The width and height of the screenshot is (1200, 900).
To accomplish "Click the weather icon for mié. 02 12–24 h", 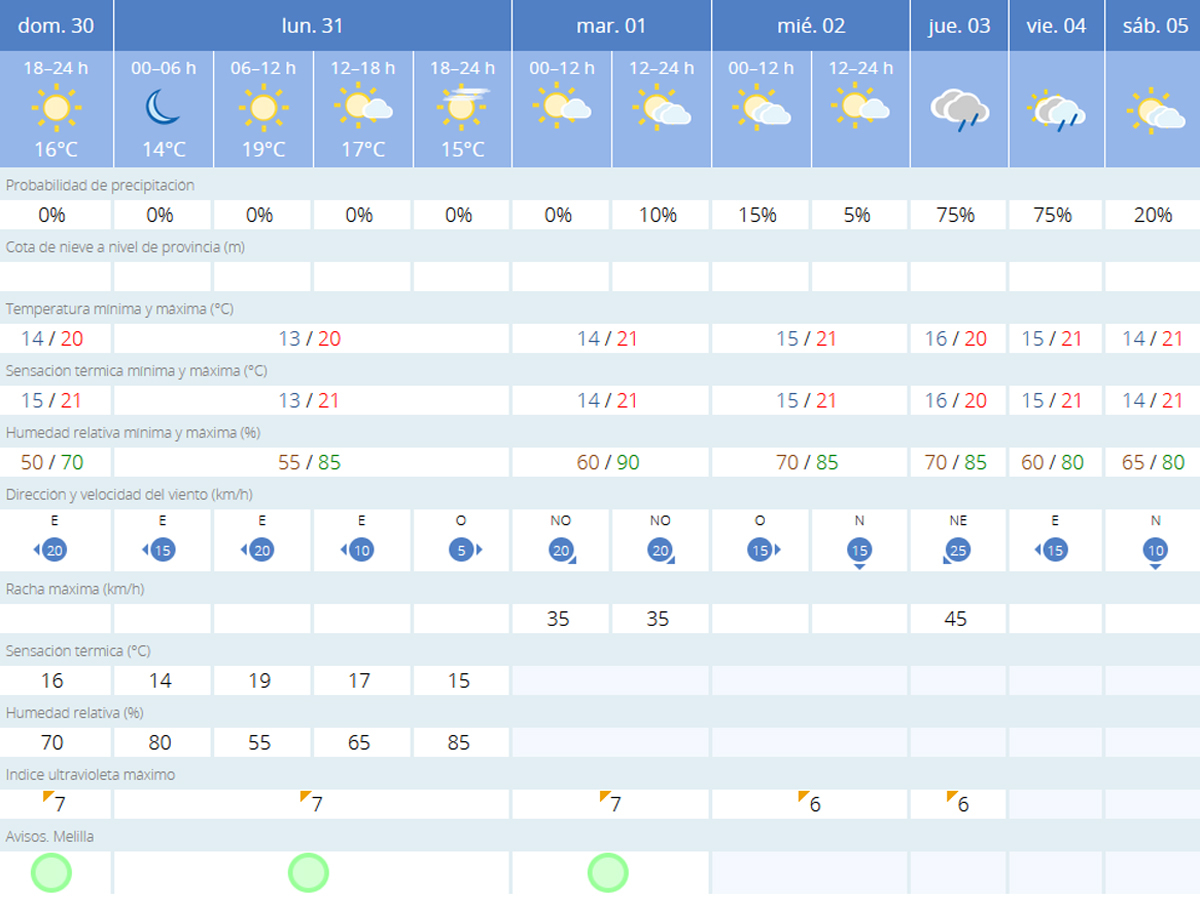I will click(860, 106).
